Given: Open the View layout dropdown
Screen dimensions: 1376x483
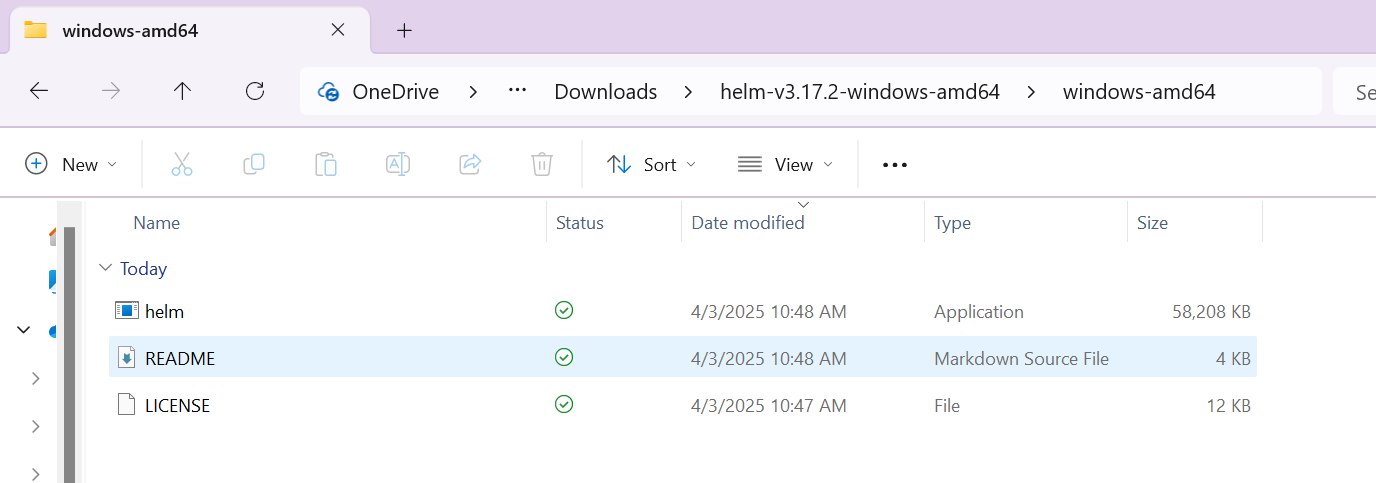Looking at the screenshot, I should pyautogui.click(x=785, y=164).
